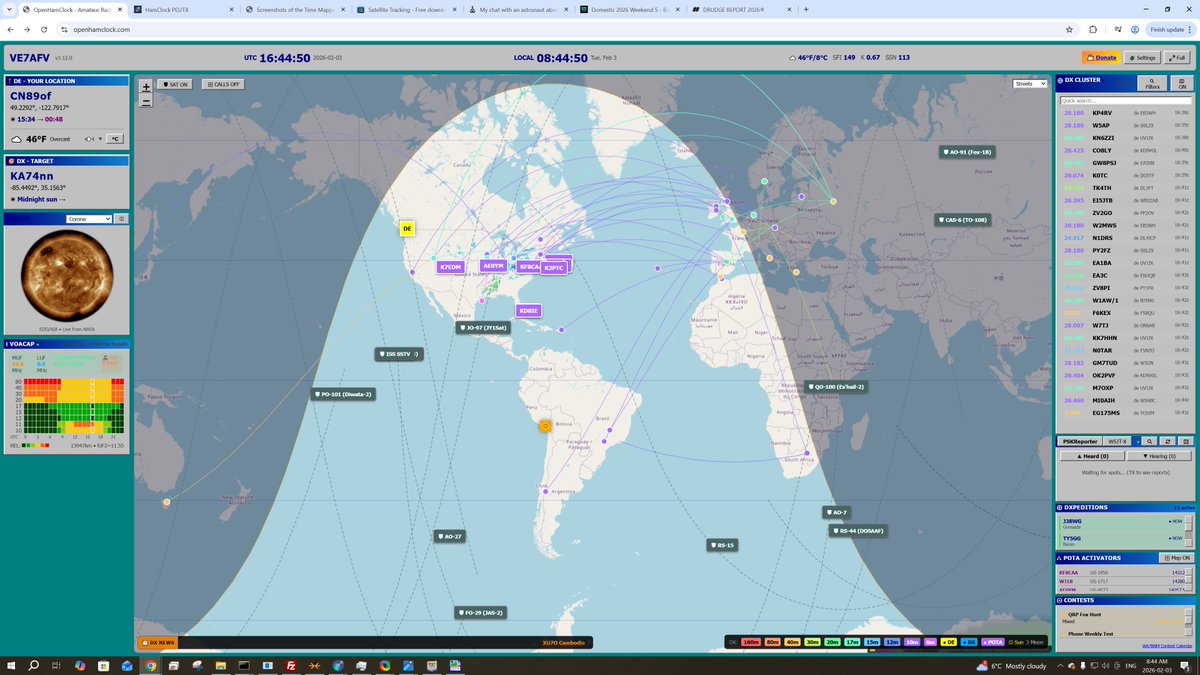The width and height of the screenshot is (1200, 675).
Task: Open DX Cluster Filters
Action: coord(1152,84)
